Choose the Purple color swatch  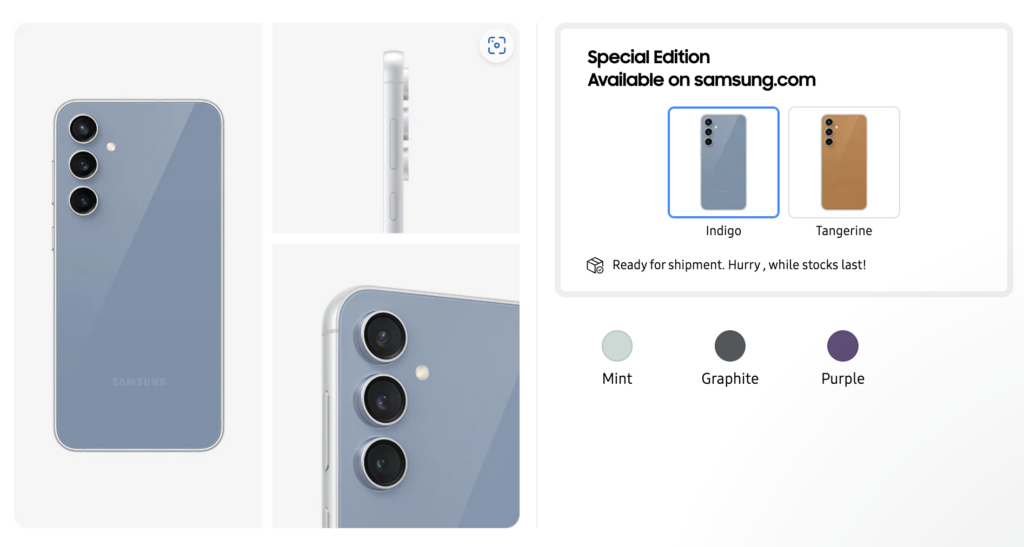click(x=843, y=346)
